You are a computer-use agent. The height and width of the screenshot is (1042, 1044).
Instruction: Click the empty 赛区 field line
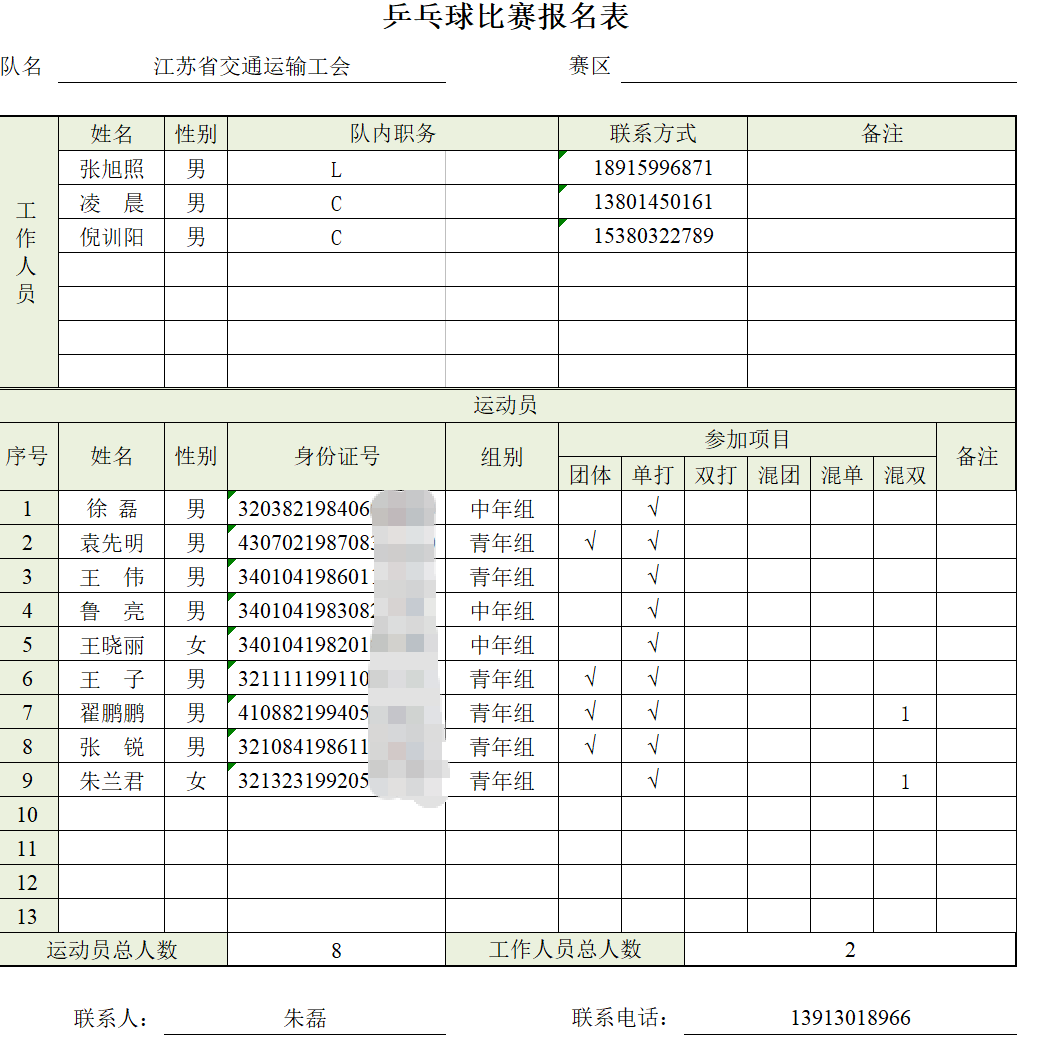(x=818, y=67)
